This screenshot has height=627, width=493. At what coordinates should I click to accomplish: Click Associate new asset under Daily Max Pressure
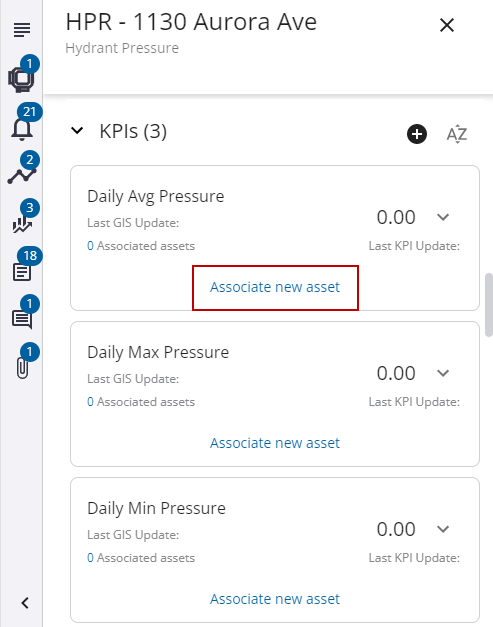click(x=275, y=443)
